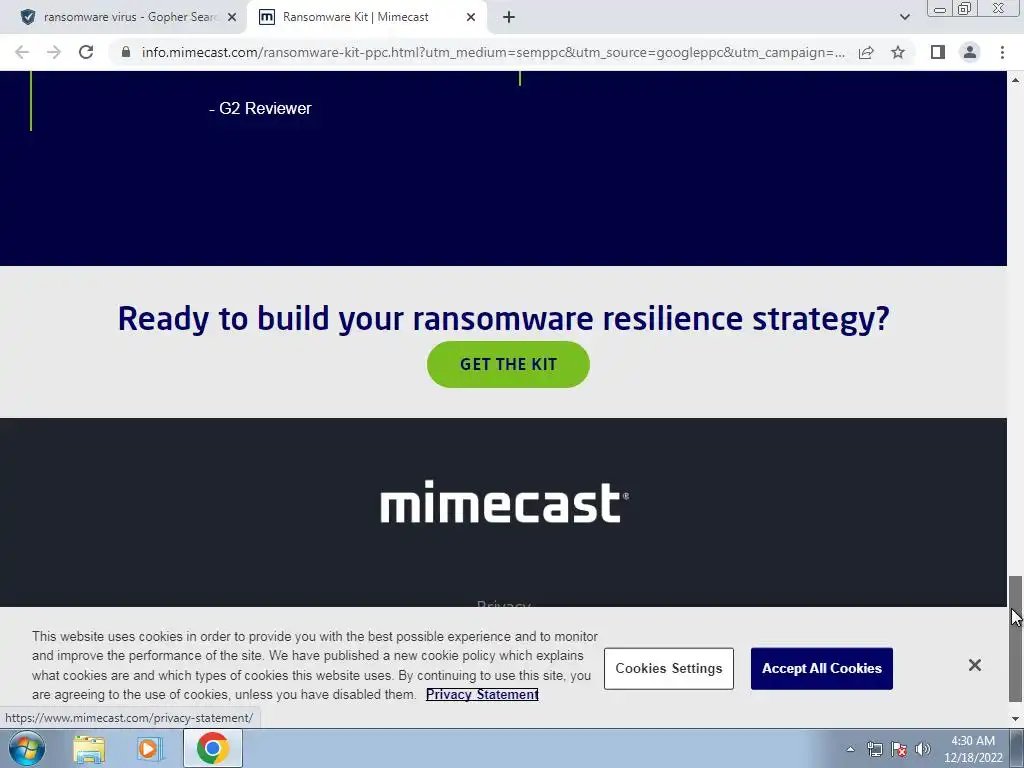Open Windows Explorer from the taskbar
Image resolution: width=1024 pixels, height=768 pixels.
click(x=89, y=748)
